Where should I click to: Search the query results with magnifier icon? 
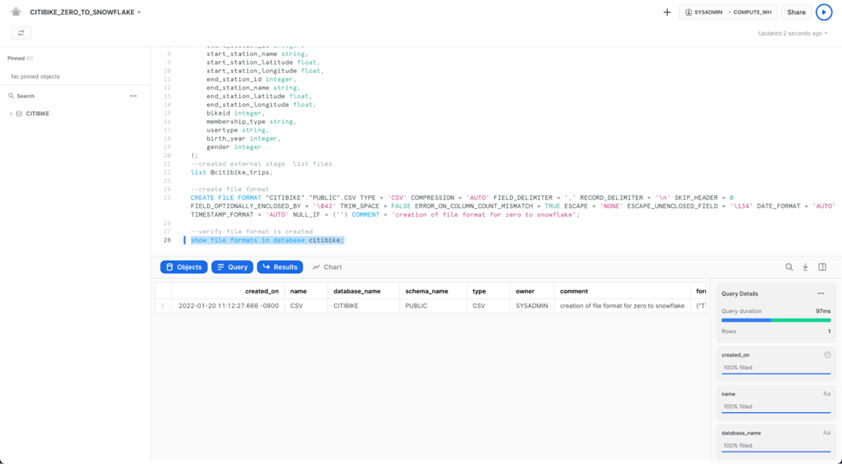click(789, 267)
